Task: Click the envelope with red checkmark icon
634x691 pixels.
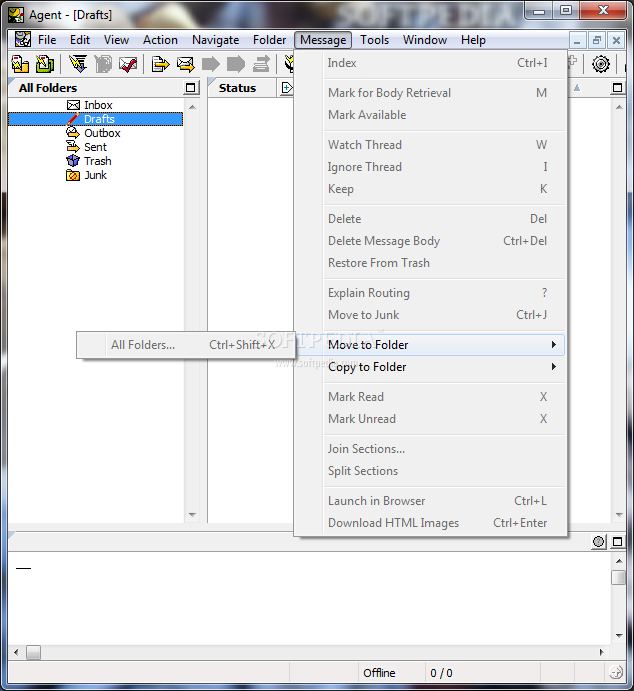Action: pos(128,64)
